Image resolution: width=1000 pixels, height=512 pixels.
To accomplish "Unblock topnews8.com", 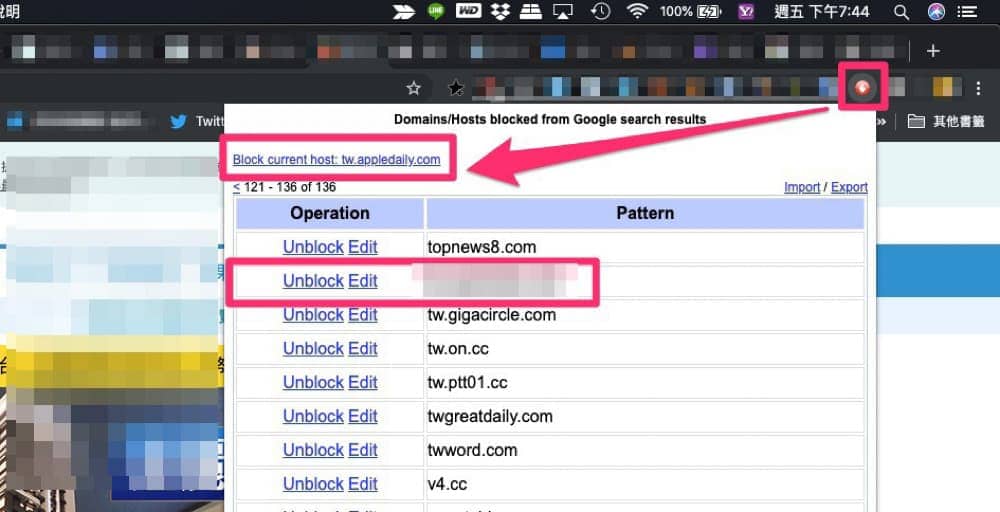I will [x=313, y=247].
